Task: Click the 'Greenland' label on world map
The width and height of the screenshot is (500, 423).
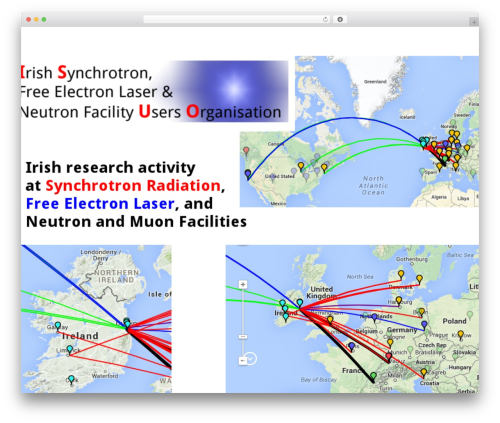Action: coord(375,82)
